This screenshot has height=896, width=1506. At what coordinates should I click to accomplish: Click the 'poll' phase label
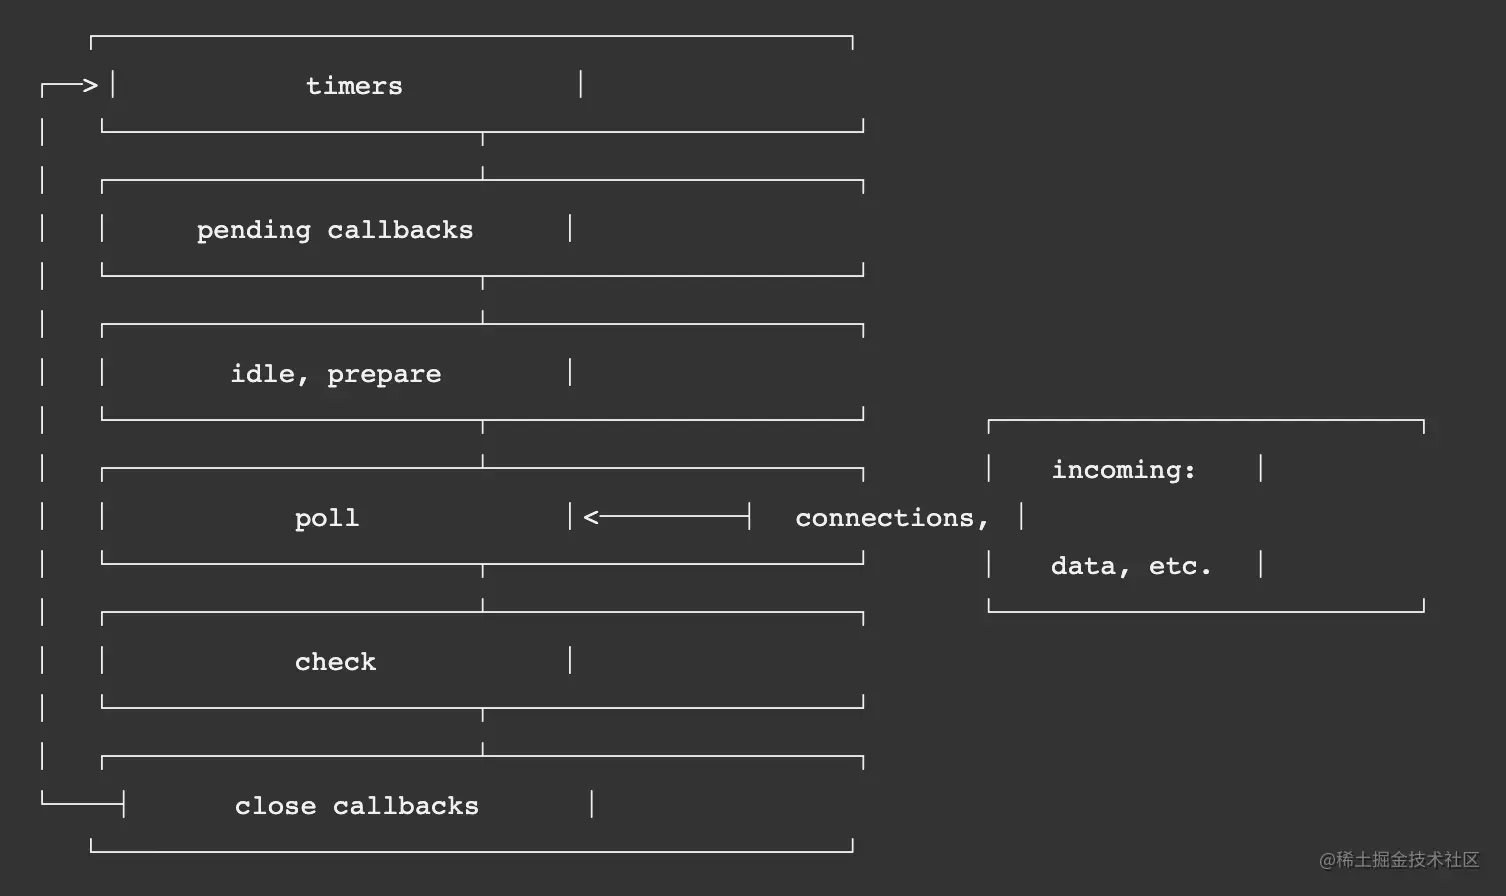click(327, 519)
